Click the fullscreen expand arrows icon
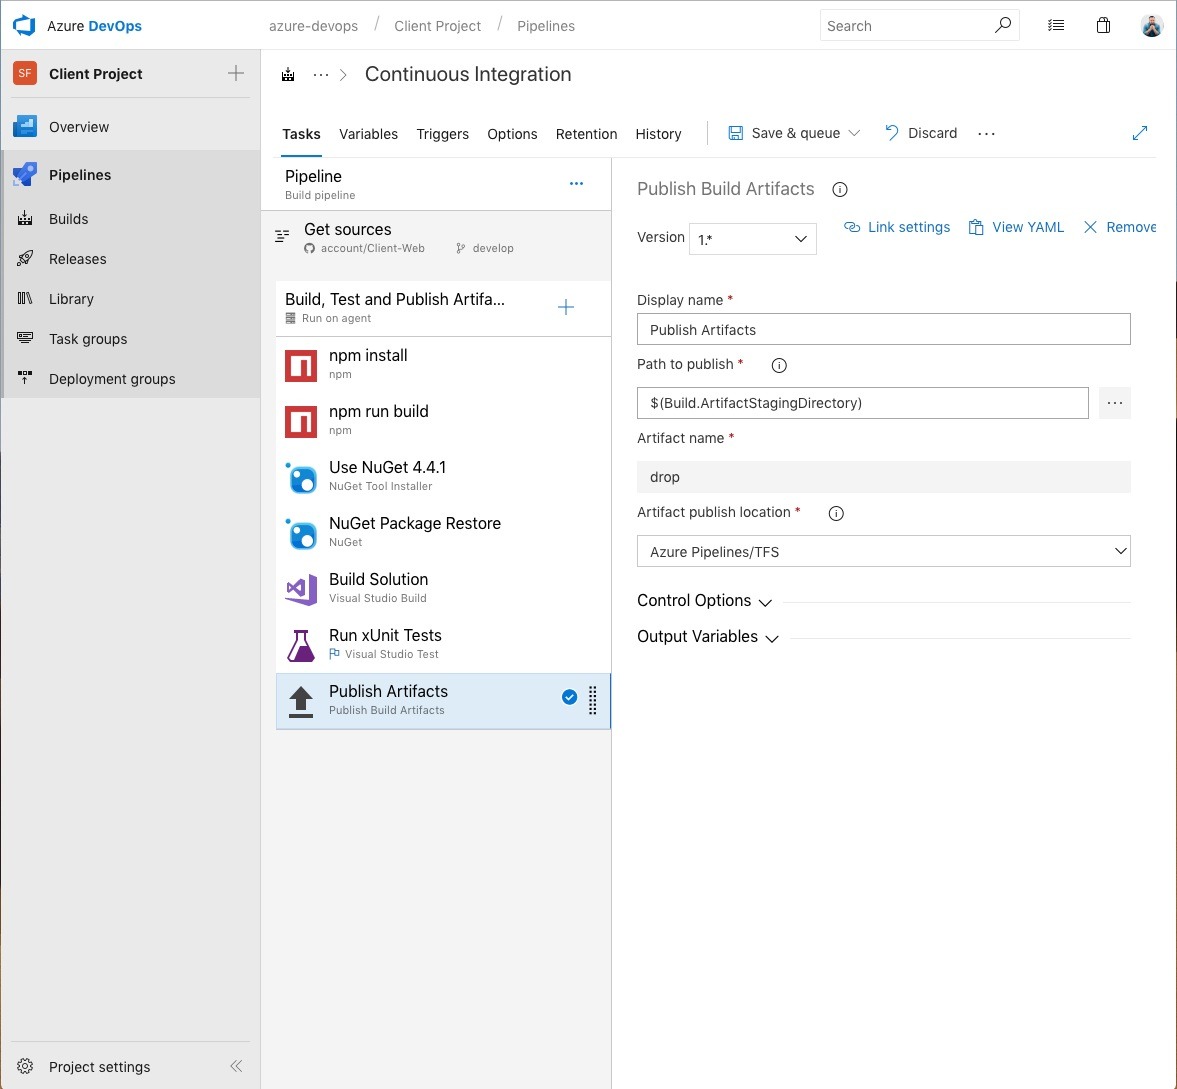Screen dimensions: 1177x1089 (x=1139, y=133)
